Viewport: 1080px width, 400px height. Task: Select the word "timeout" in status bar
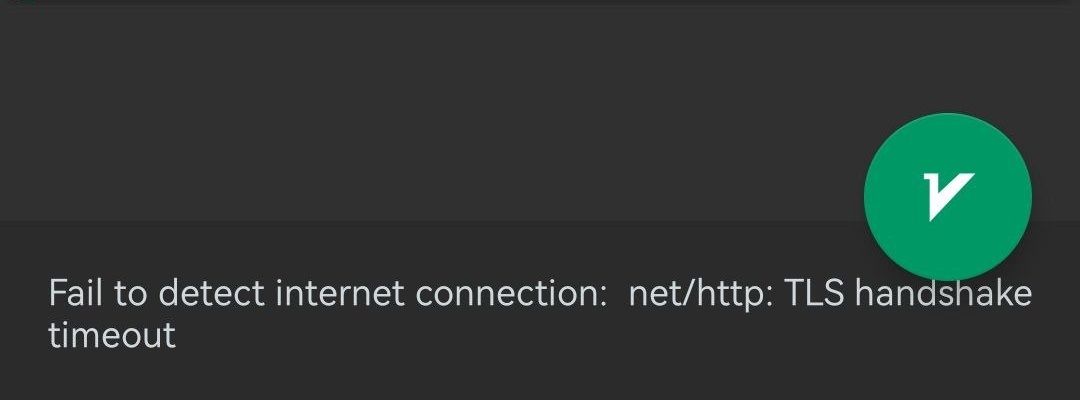coord(111,334)
